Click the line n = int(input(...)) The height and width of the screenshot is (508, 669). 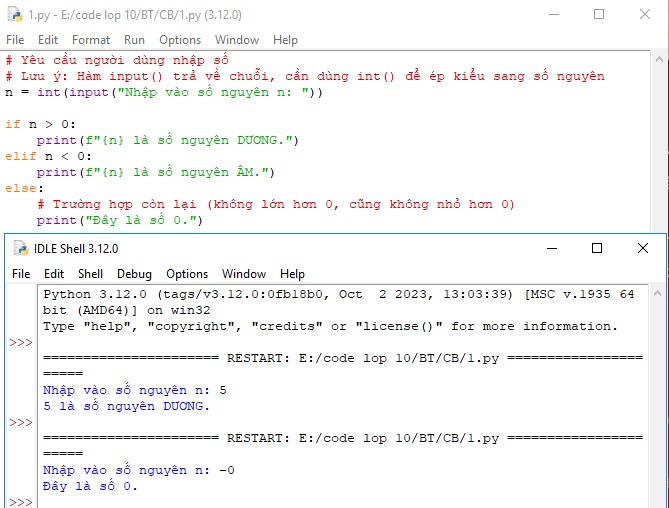click(x=164, y=92)
